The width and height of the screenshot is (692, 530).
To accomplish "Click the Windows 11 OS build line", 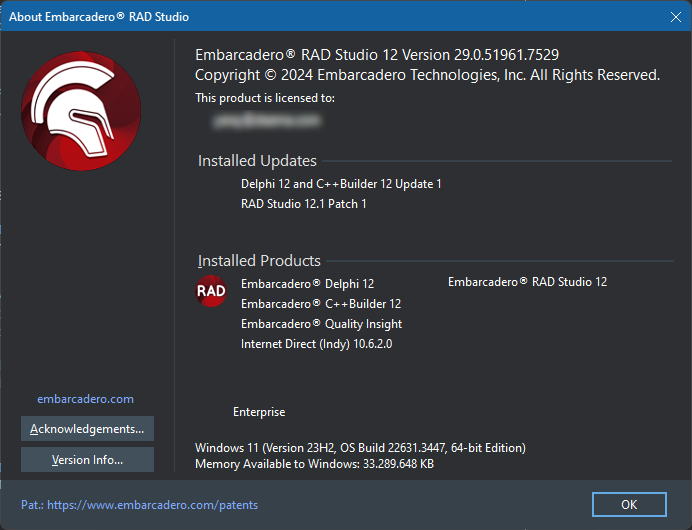I will [360, 448].
